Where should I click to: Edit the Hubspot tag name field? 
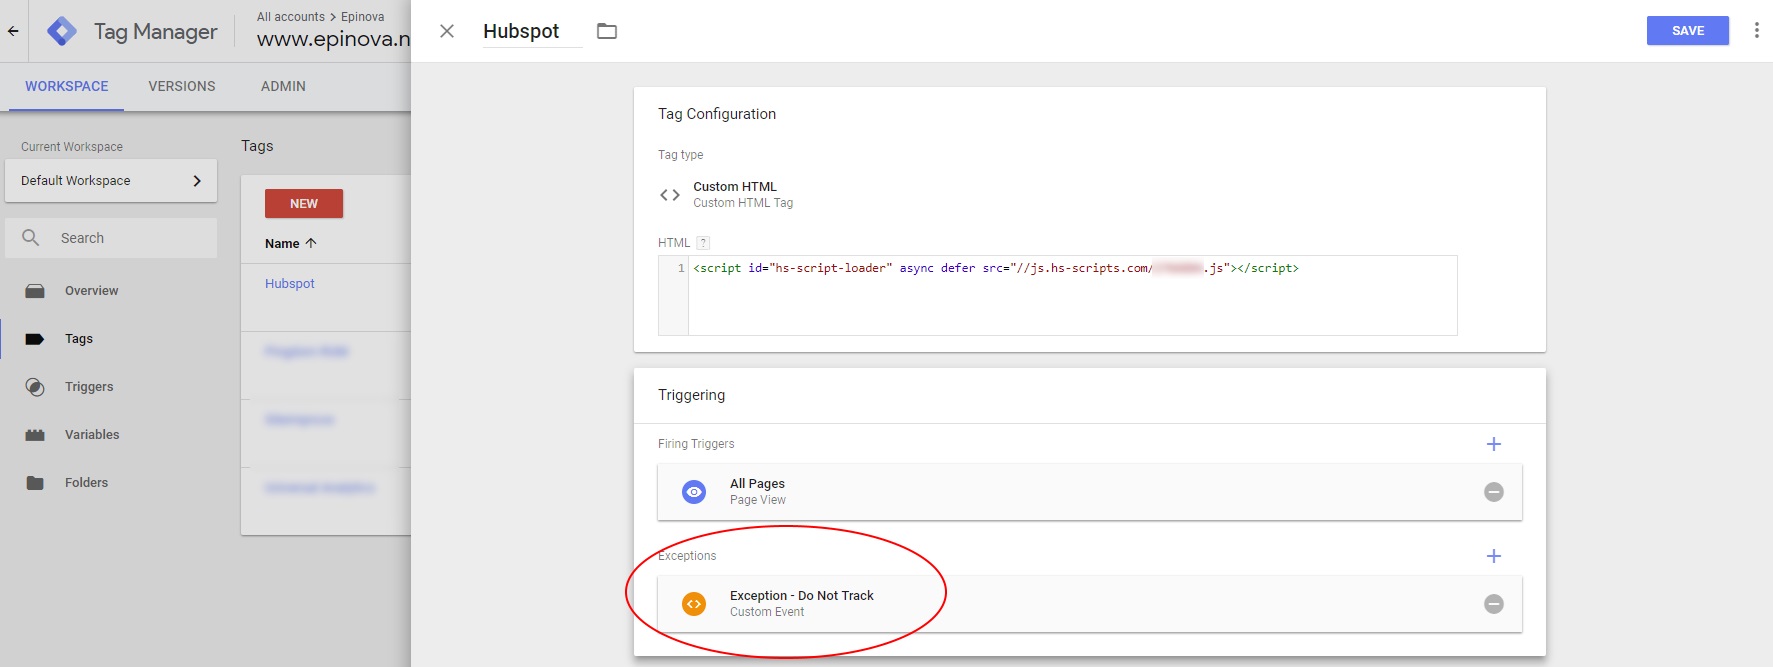(532, 31)
